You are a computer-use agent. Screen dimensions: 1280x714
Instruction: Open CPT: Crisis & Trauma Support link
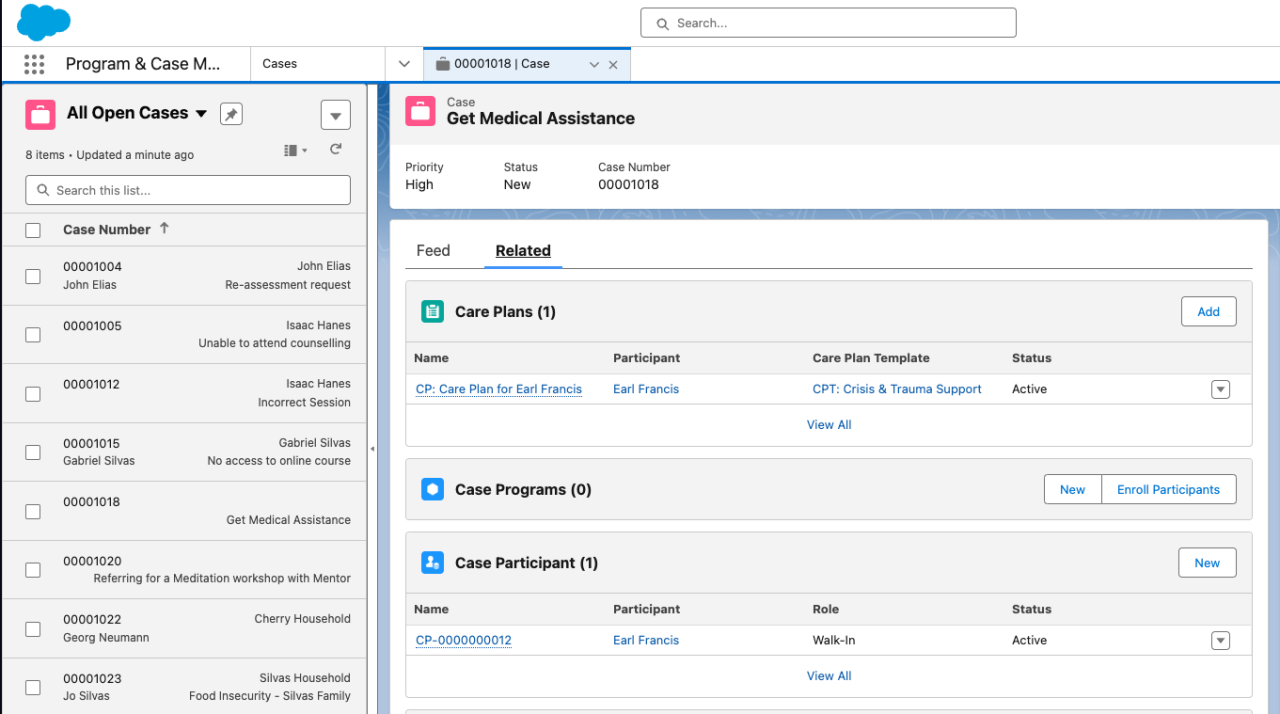(x=897, y=390)
